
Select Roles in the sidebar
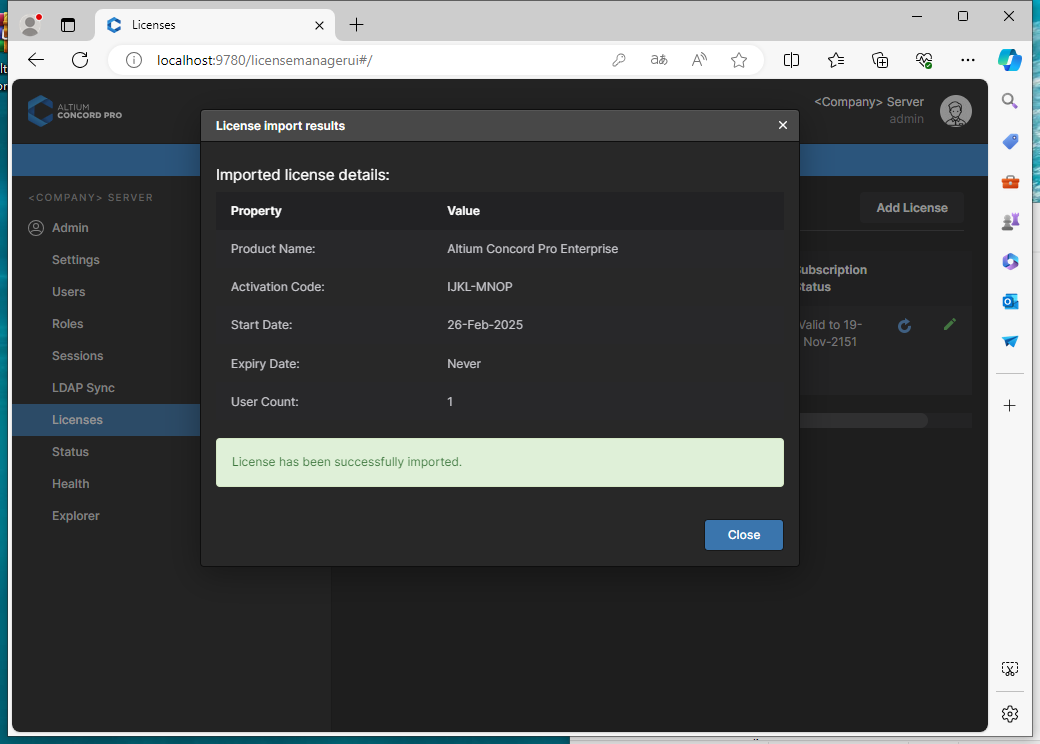click(68, 324)
